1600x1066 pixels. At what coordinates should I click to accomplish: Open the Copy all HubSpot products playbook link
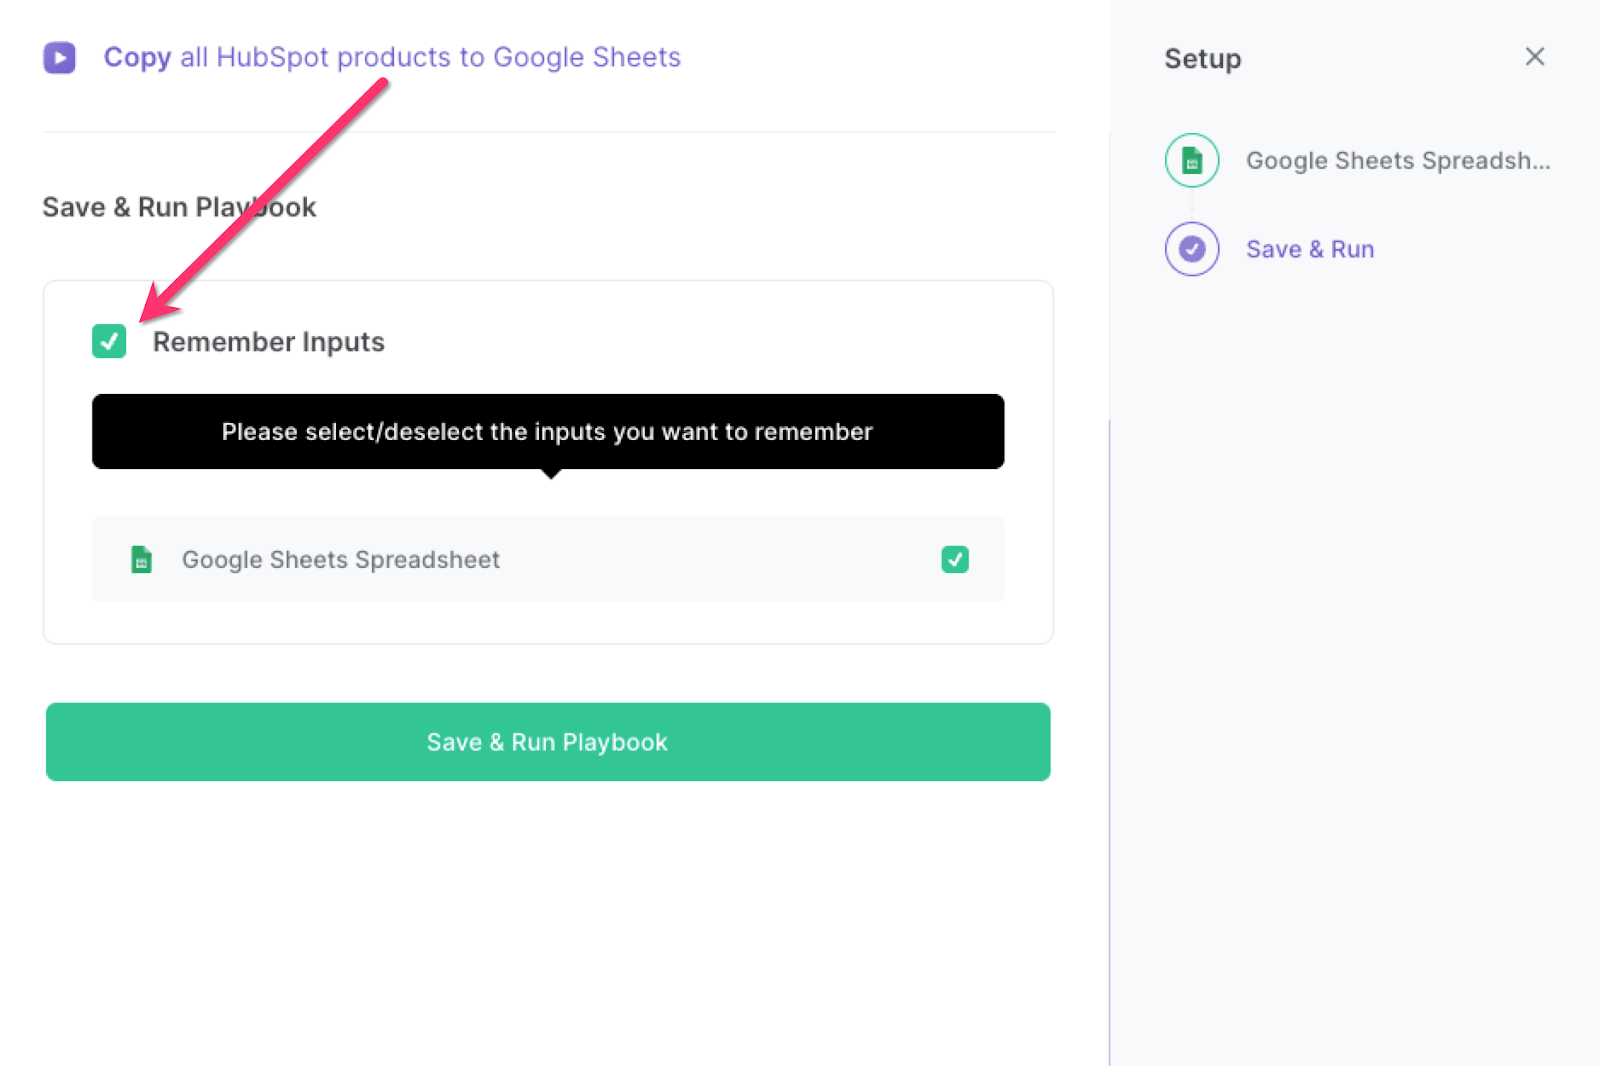[392, 57]
